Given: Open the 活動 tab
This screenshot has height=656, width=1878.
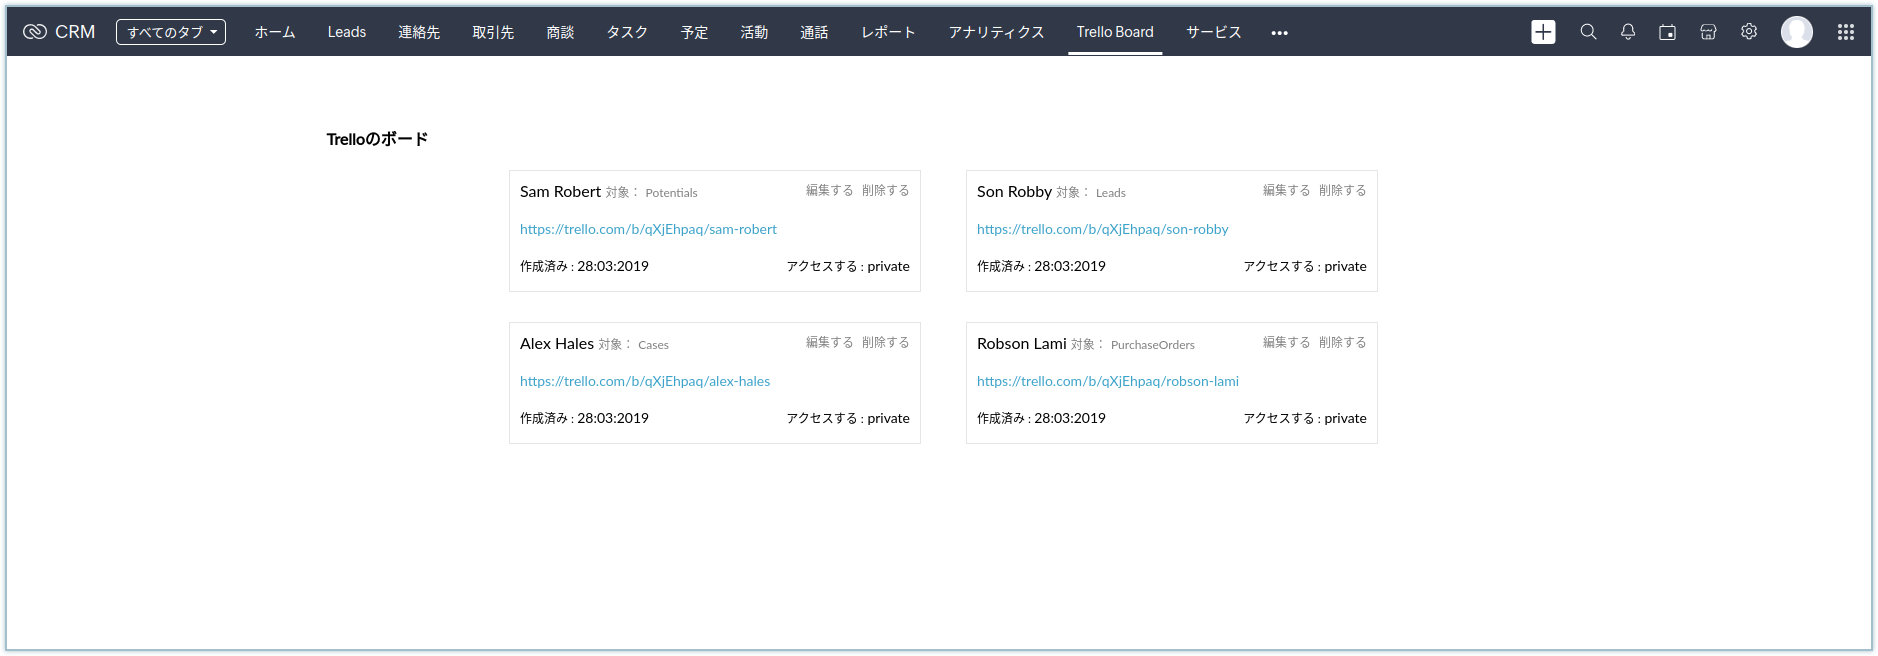Looking at the screenshot, I should click(x=754, y=32).
